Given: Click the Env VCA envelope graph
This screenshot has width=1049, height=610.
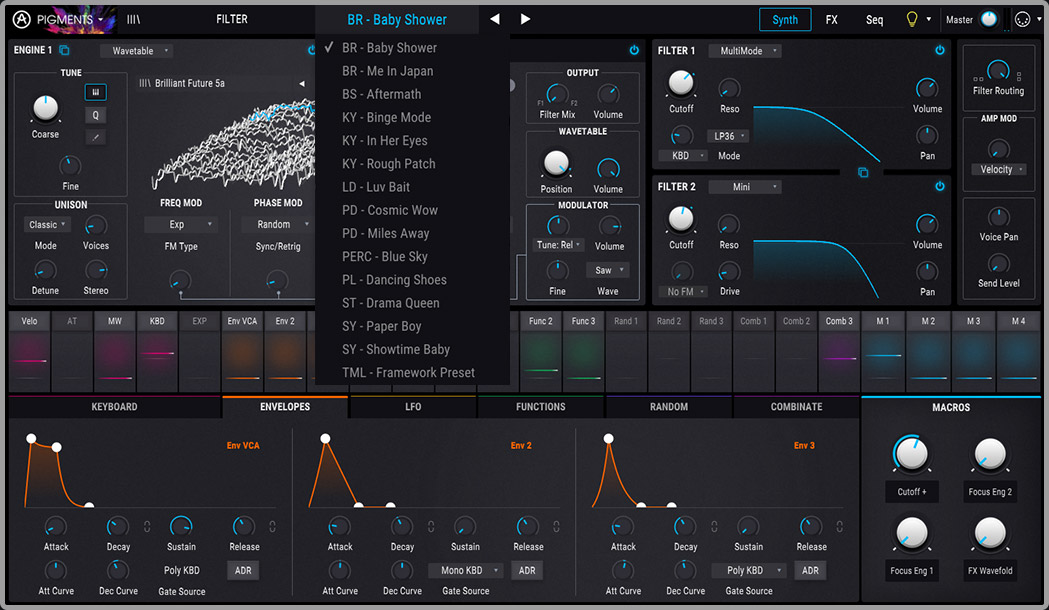Looking at the screenshot, I should (x=151, y=472).
